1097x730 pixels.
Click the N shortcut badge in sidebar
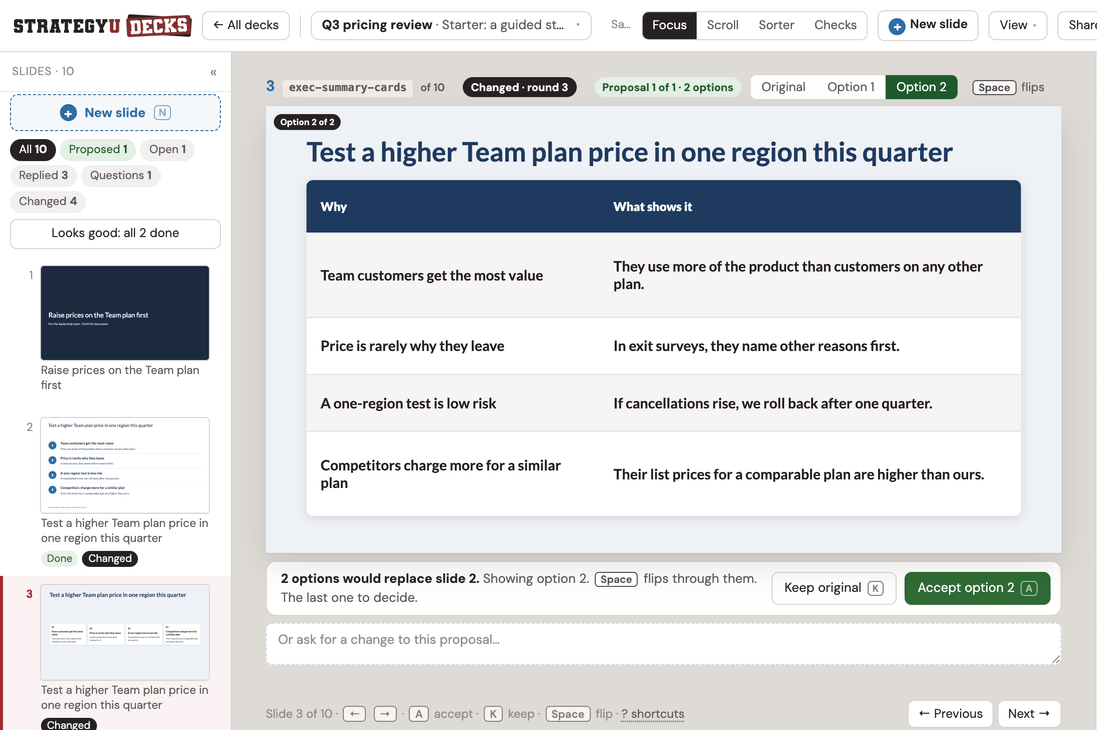pyautogui.click(x=162, y=113)
